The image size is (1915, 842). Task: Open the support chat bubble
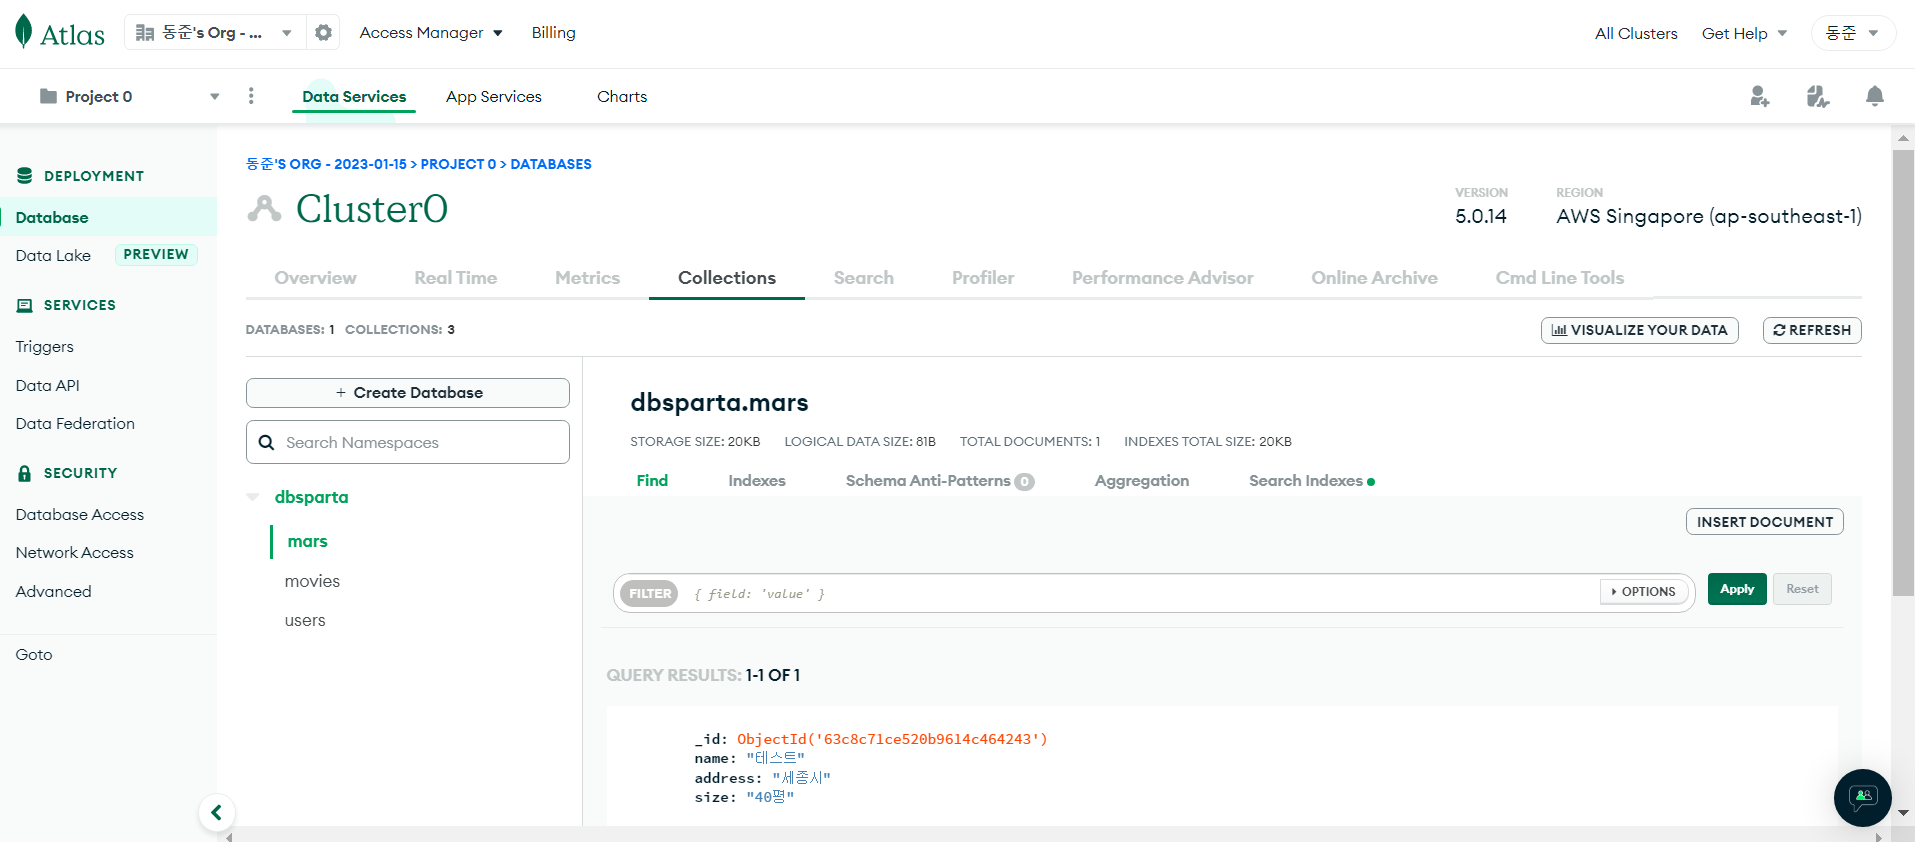tap(1862, 798)
